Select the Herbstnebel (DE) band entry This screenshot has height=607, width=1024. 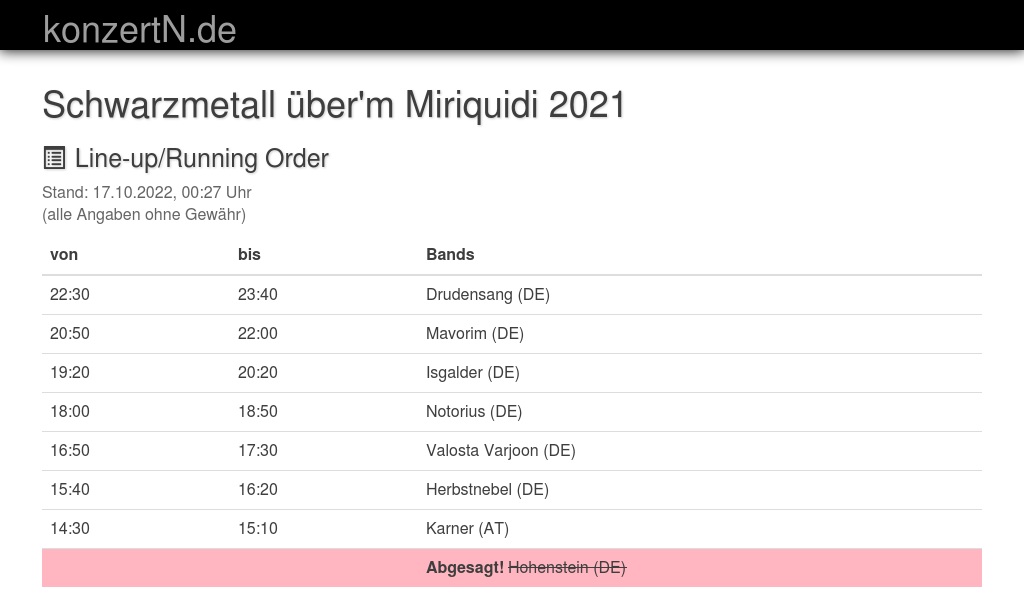click(487, 489)
